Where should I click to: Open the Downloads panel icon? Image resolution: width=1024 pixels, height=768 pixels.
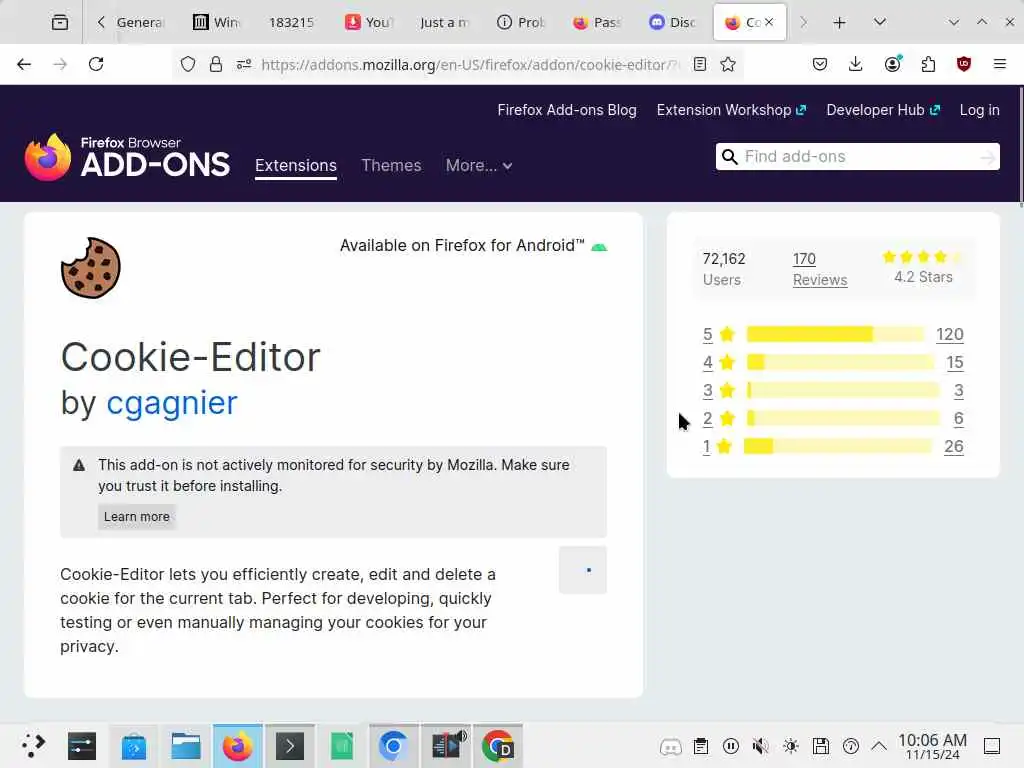pos(856,64)
